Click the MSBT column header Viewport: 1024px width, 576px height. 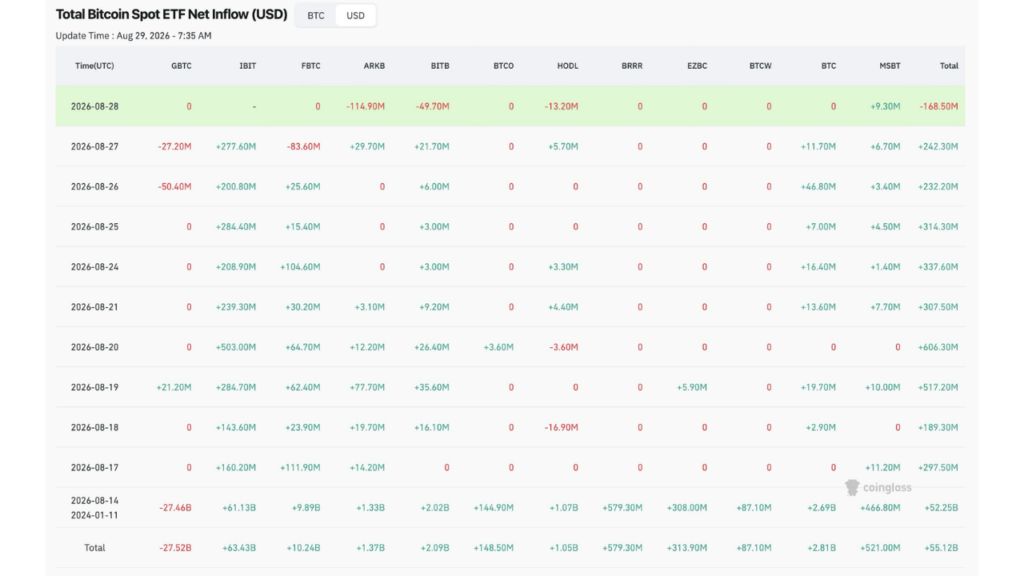pyautogui.click(x=889, y=66)
